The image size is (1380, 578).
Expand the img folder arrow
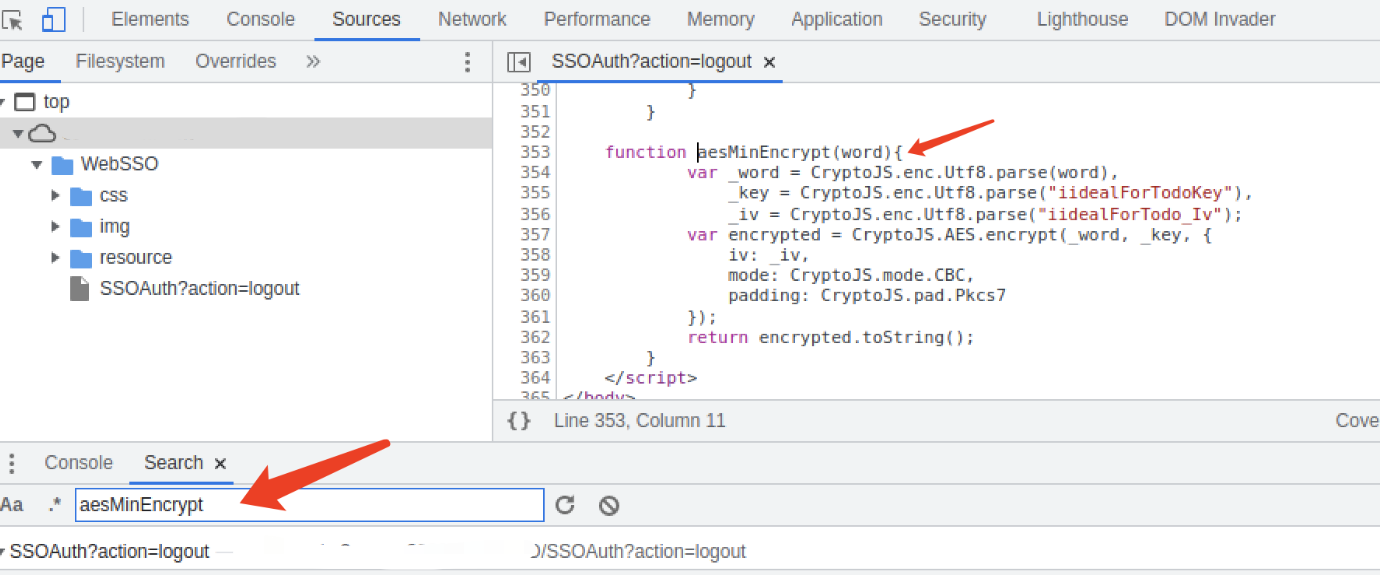pos(56,226)
